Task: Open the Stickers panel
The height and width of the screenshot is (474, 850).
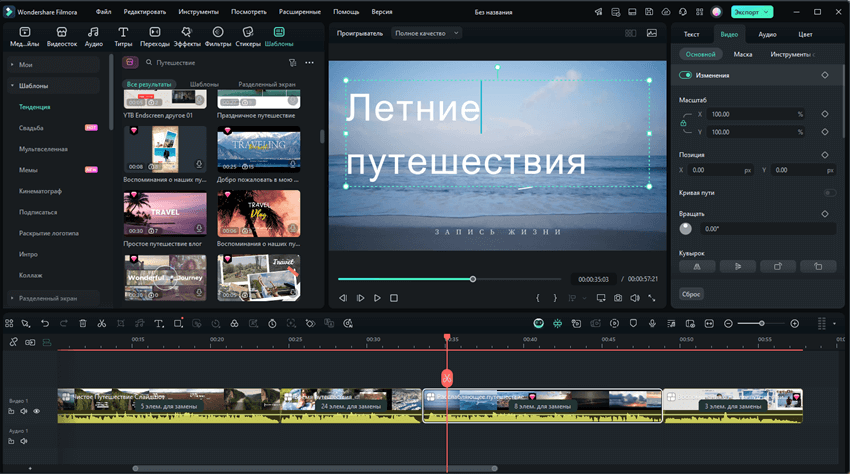Action: click(x=248, y=36)
